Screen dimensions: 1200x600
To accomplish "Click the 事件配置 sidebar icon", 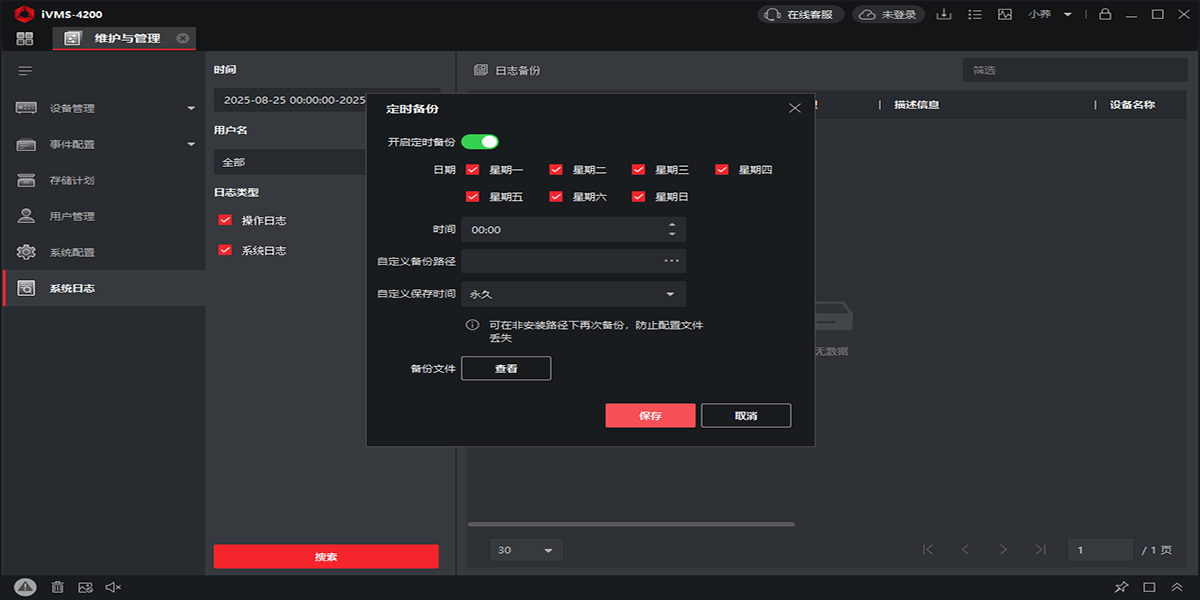I will point(27,144).
